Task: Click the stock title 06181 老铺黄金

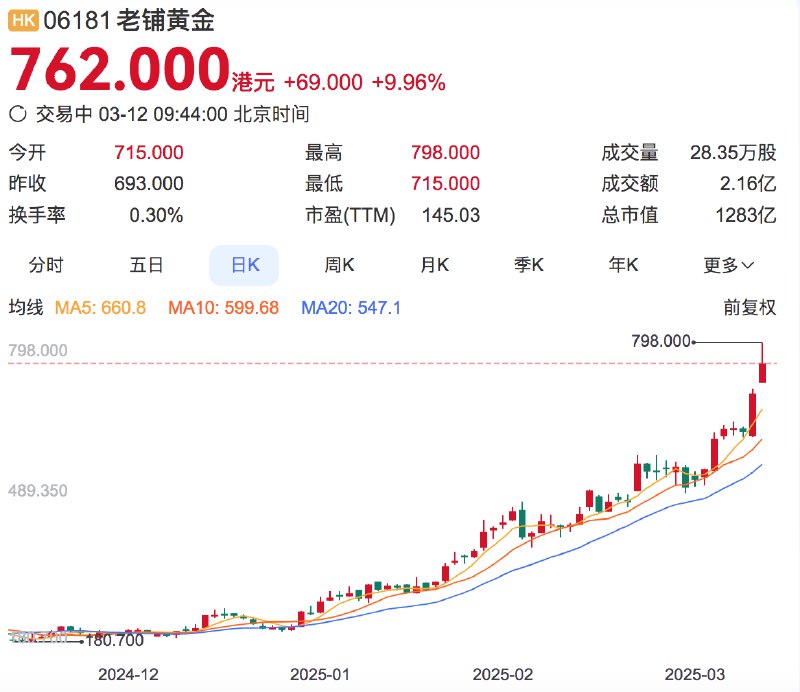Action: click(129, 21)
